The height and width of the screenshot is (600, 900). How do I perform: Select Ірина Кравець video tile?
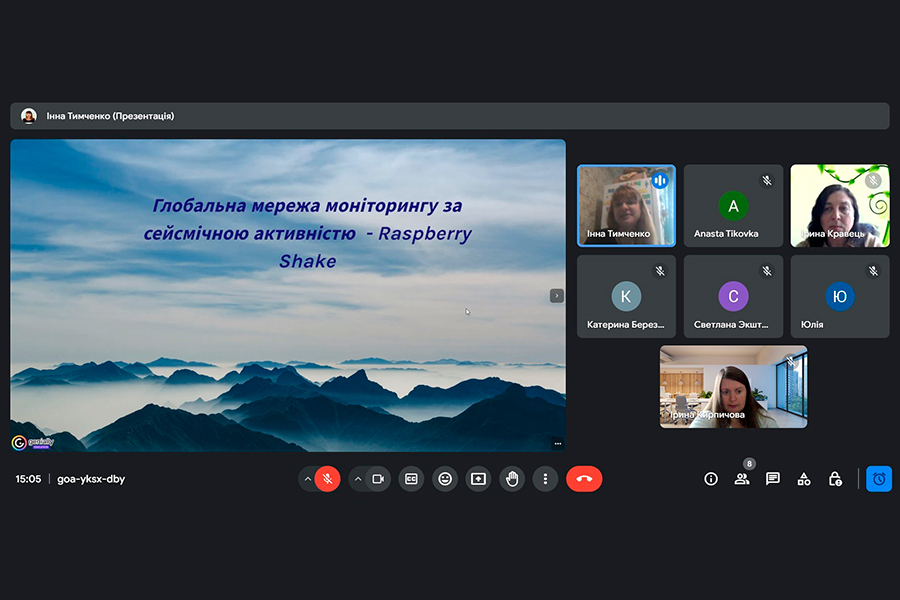coord(840,206)
